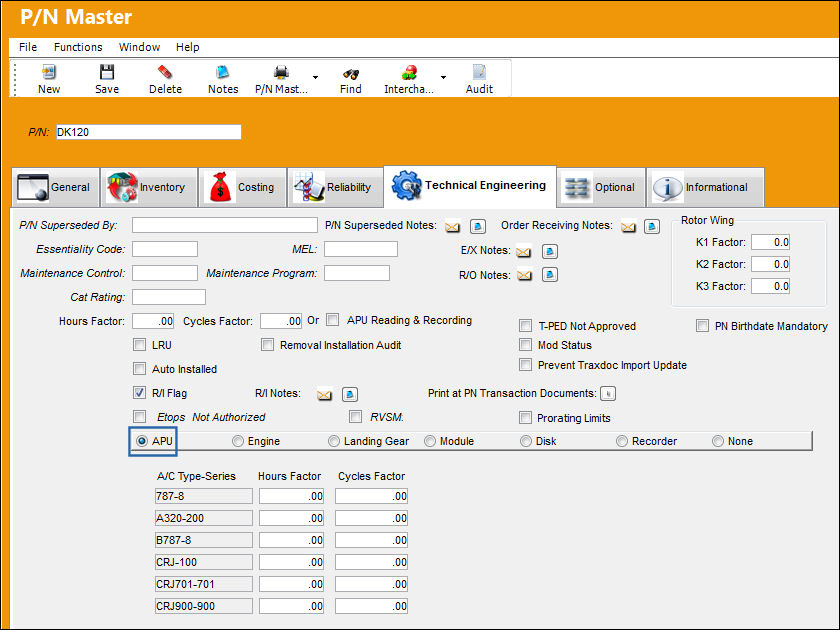The height and width of the screenshot is (630, 840).
Task: Open the File menu
Action: pos(28,47)
